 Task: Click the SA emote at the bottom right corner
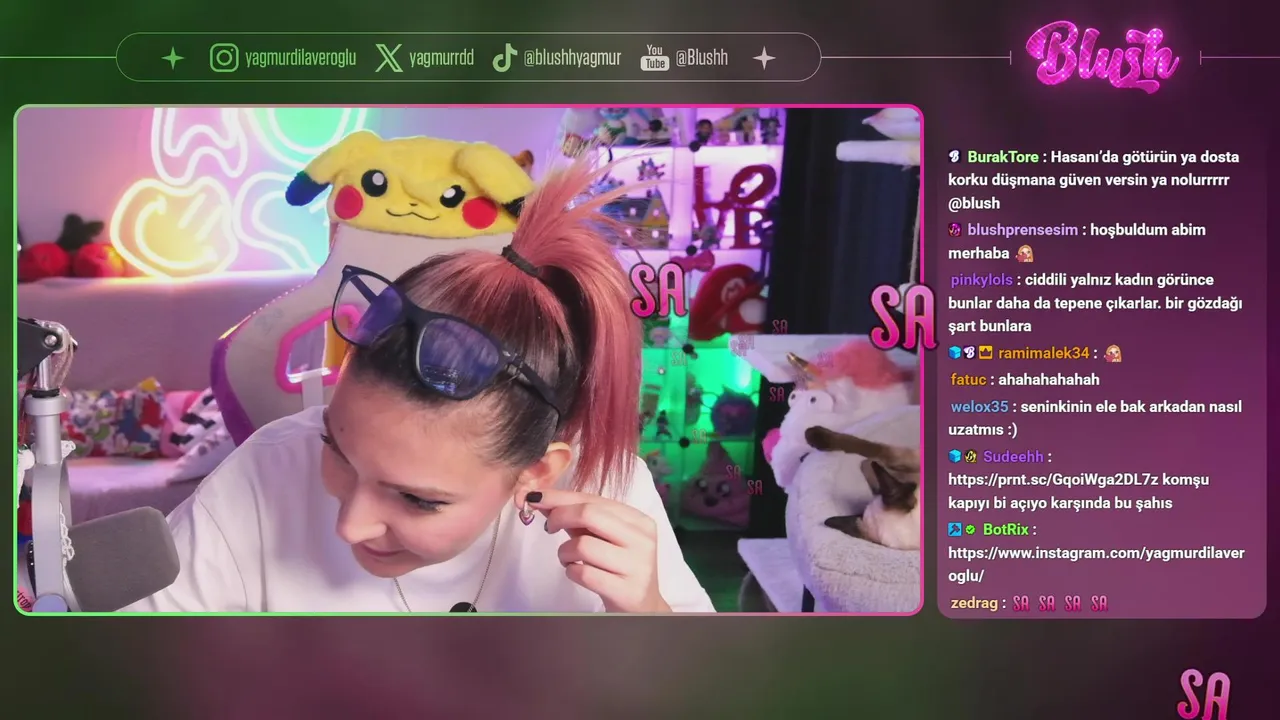point(1203,694)
